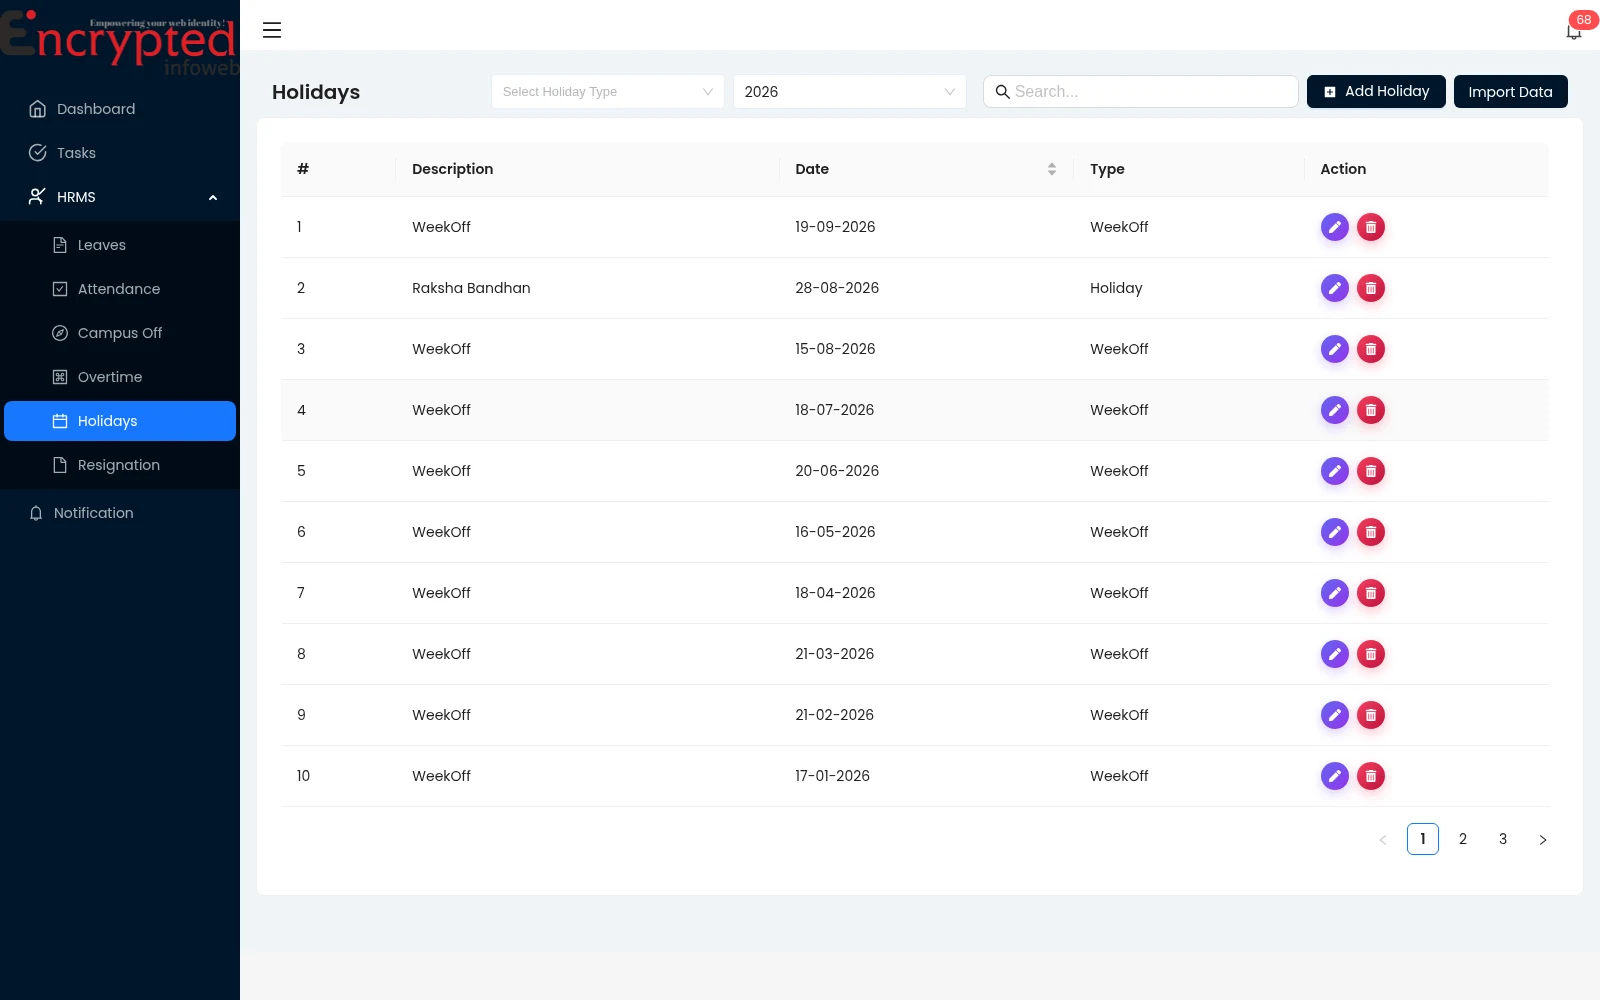The image size is (1600, 1000).
Task: Click the Import Data button
Action: (1510, 91)
